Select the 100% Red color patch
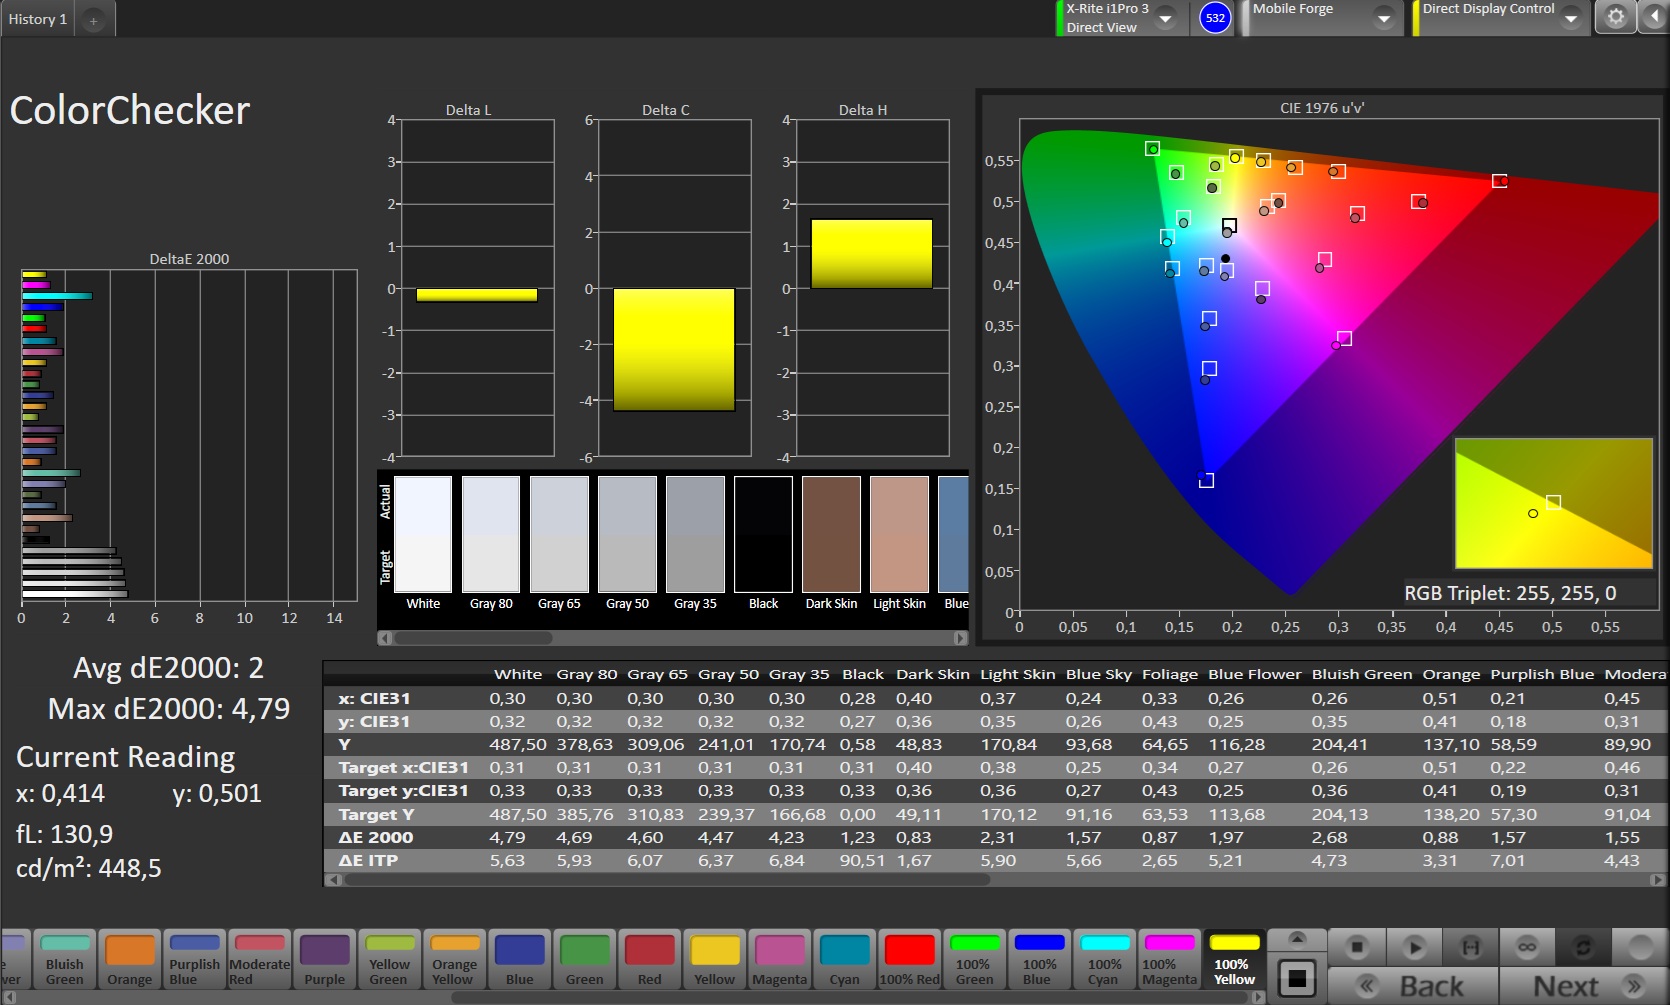Viewport: 1670px width, 1005px height. pos(909,960)
